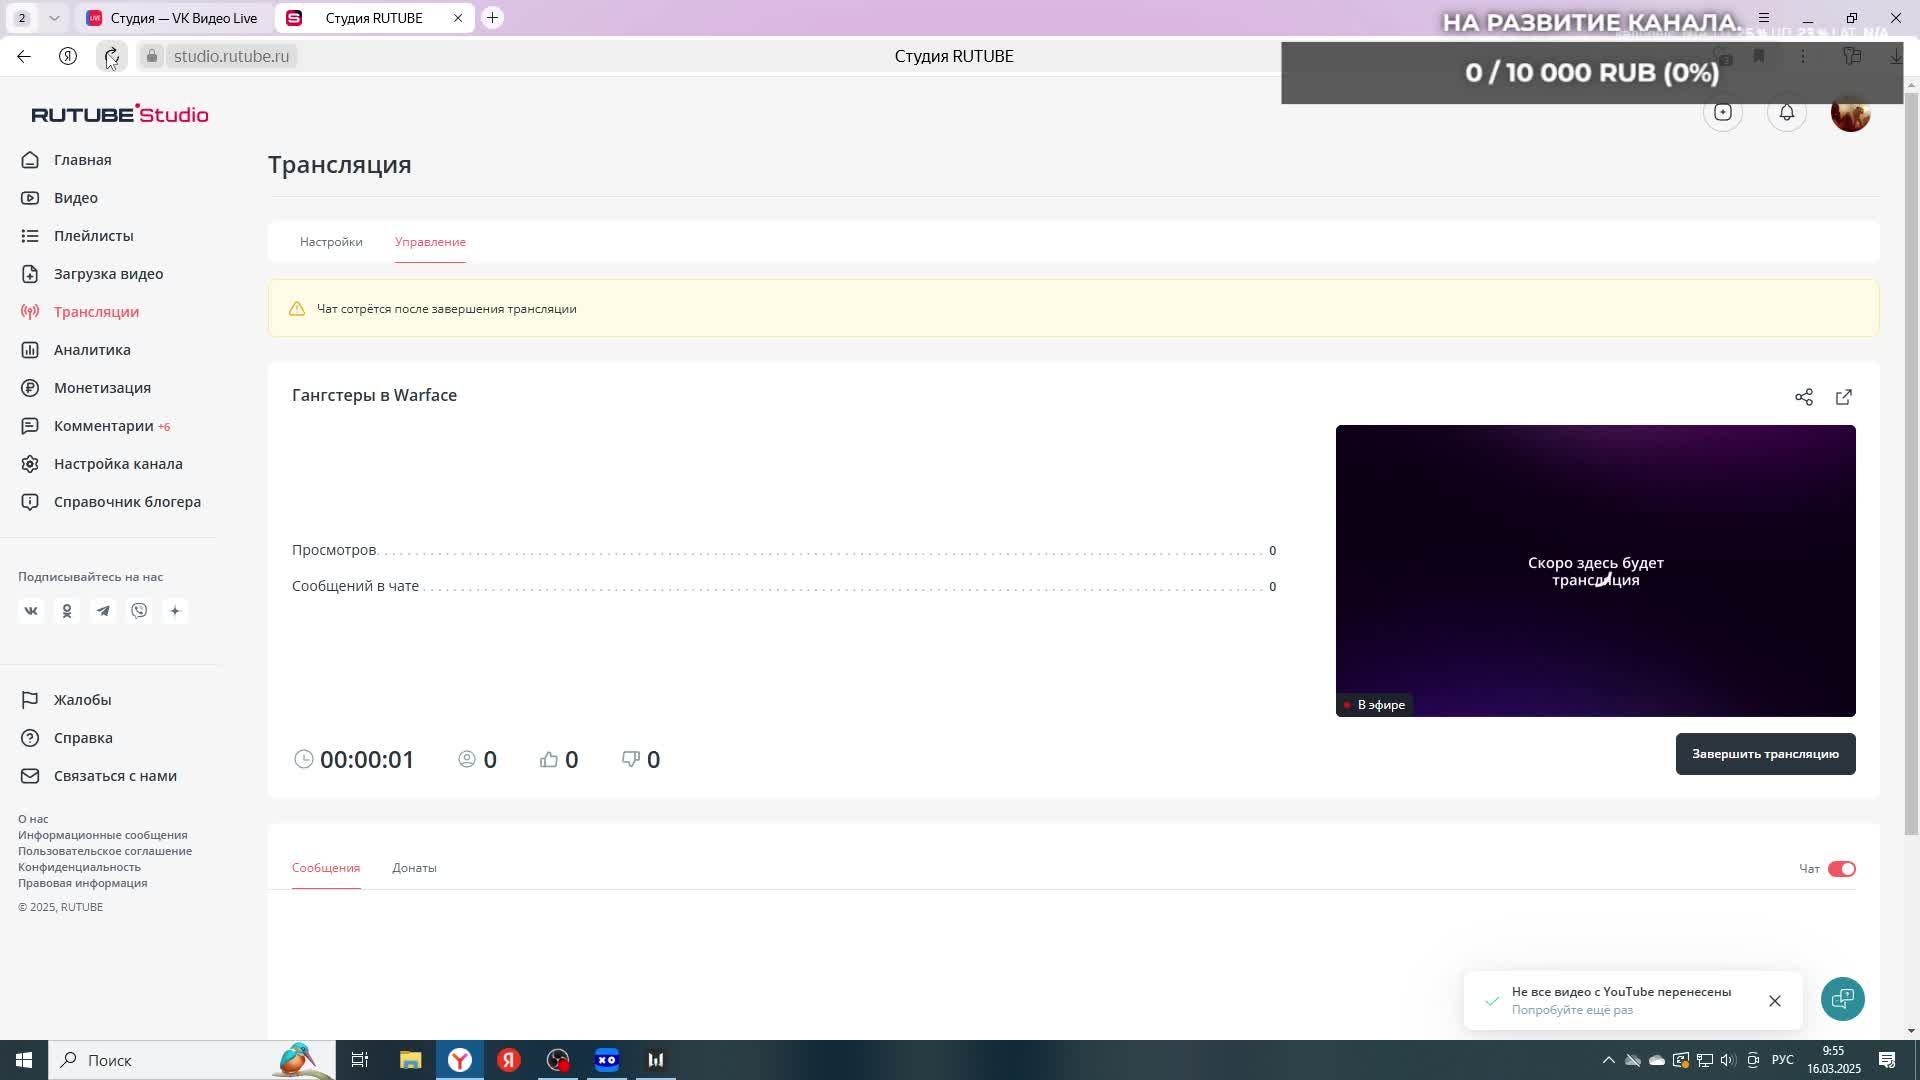Viewport: 1920px width, 1080px height.
Task: Open broadcast in new window icon
Action: pos(1844,397)
